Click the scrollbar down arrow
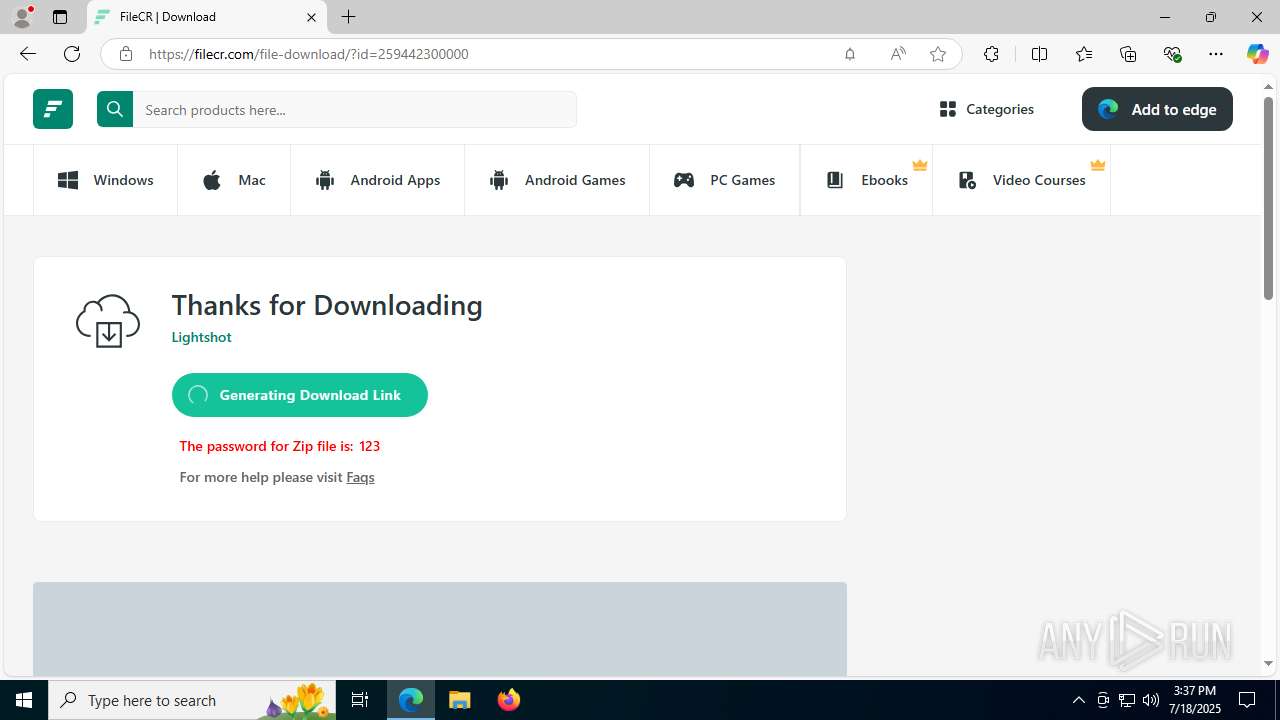 click(x=1268, y=663)
